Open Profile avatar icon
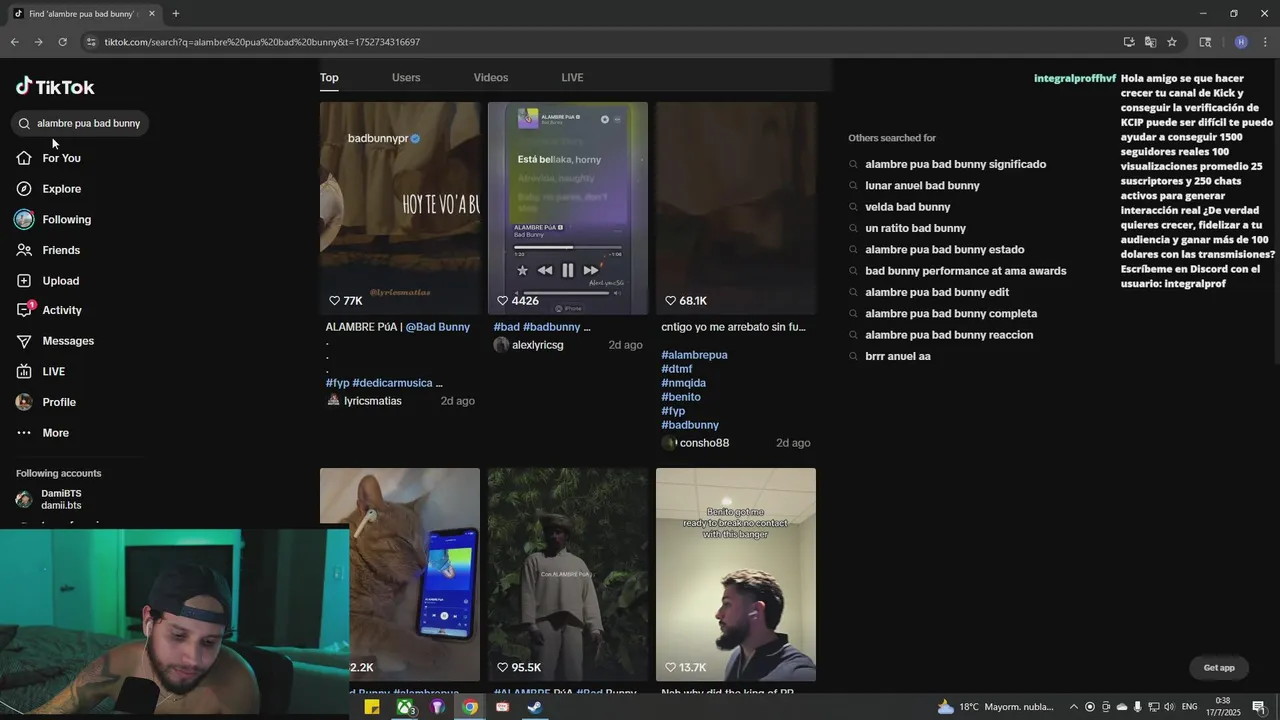Viewport: 1280px width, 720px height. 24,402
